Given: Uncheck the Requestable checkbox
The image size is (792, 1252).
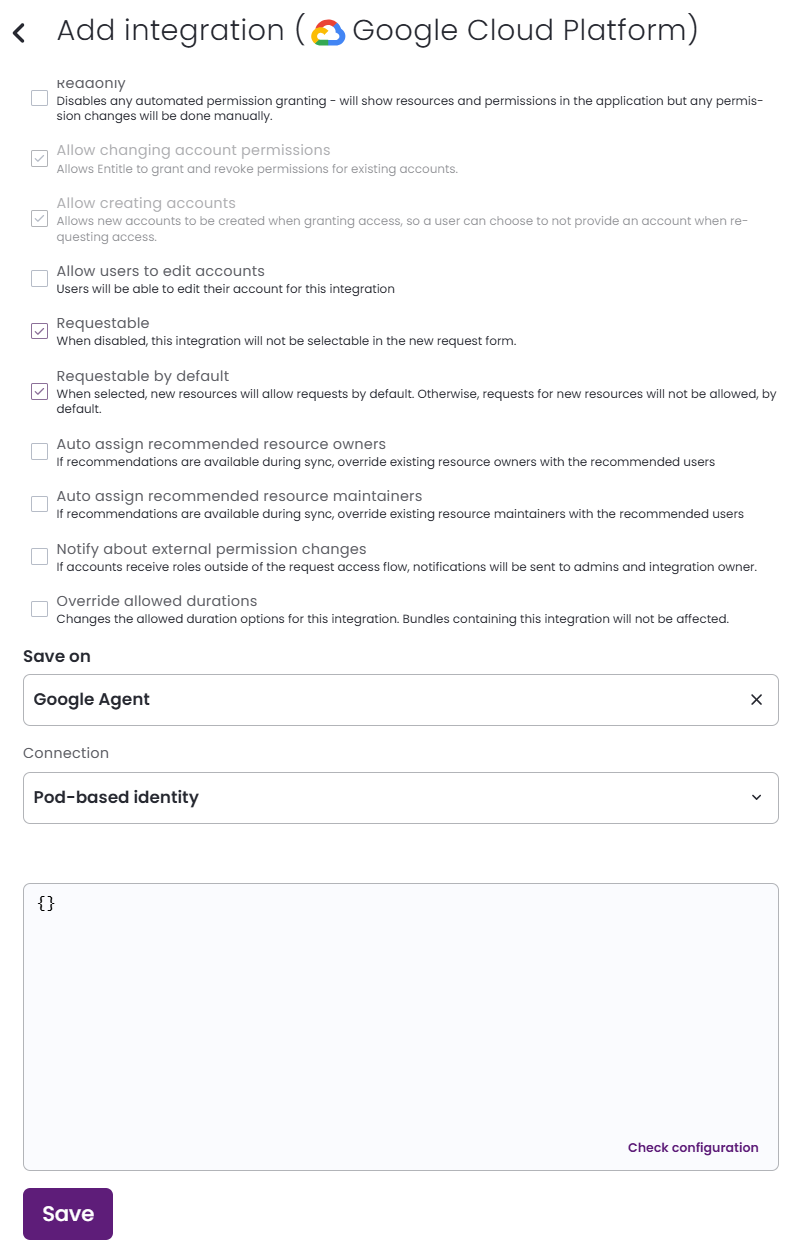Looking at the screenshot, I should (39, 331).
